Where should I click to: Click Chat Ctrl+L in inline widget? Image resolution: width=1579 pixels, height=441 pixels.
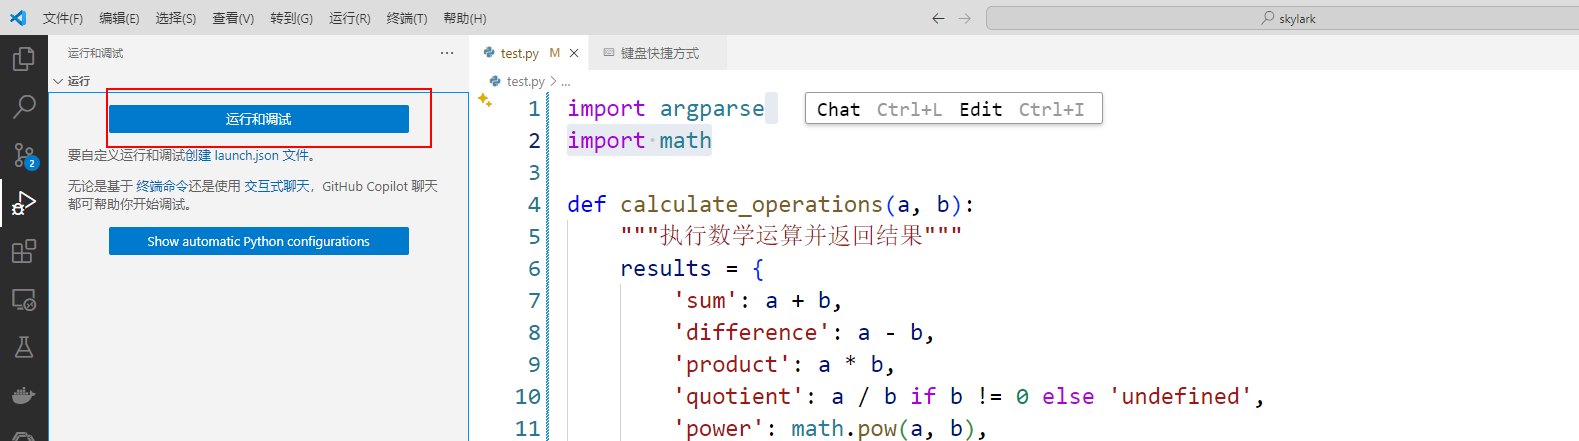pos(879,109)
